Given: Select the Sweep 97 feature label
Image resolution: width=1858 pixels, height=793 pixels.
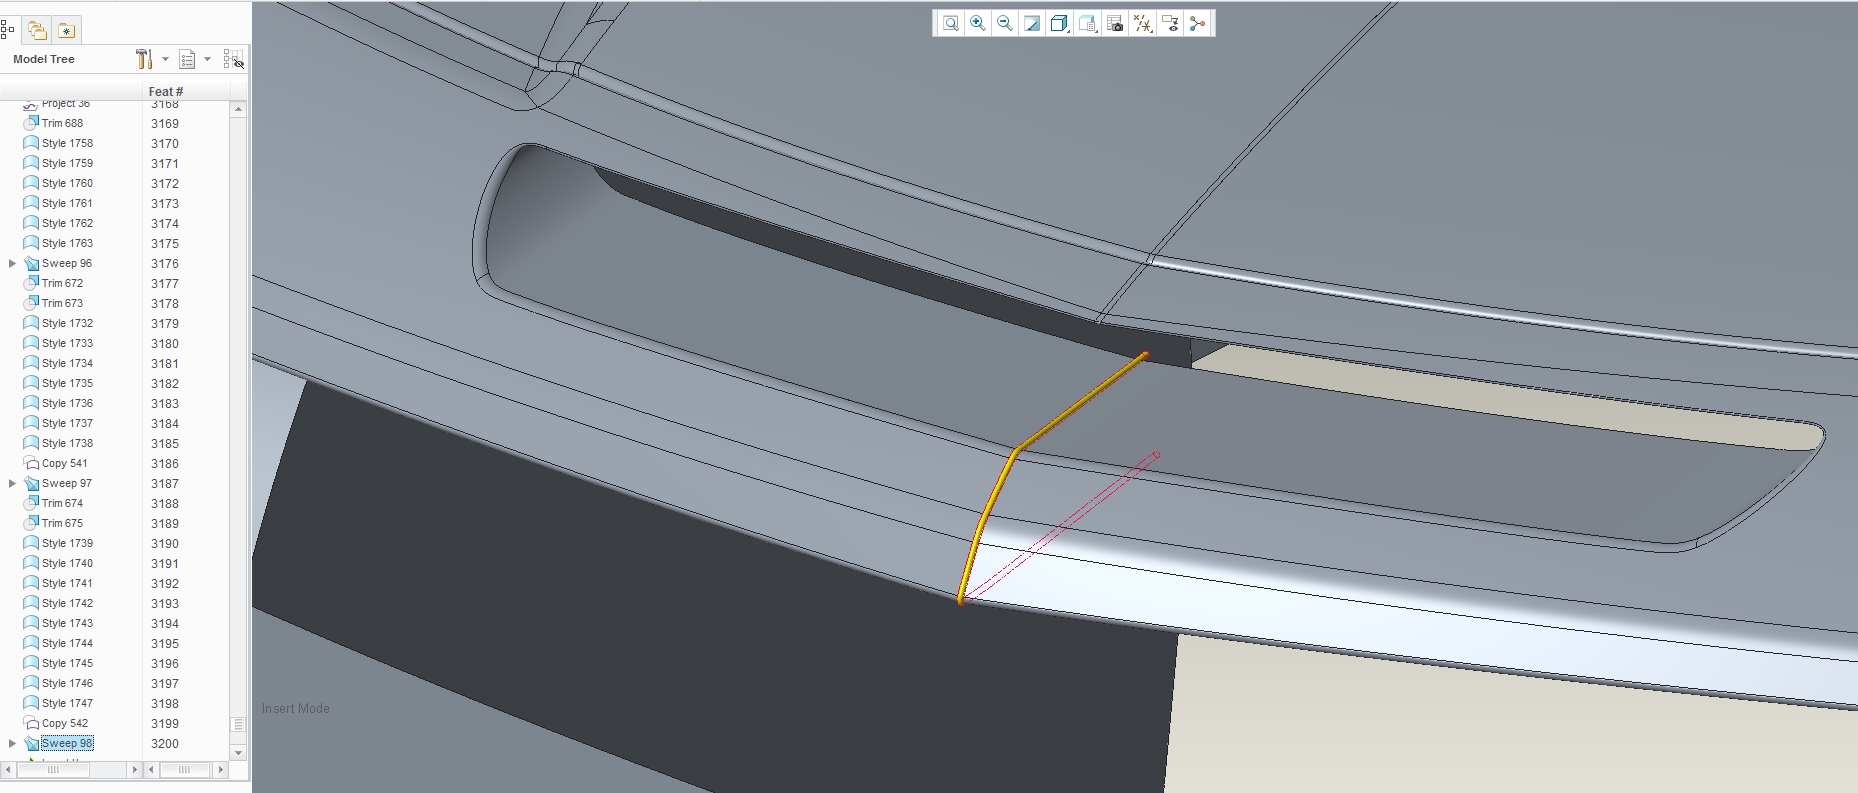Looking at the screenshot, I should (67, 483).
